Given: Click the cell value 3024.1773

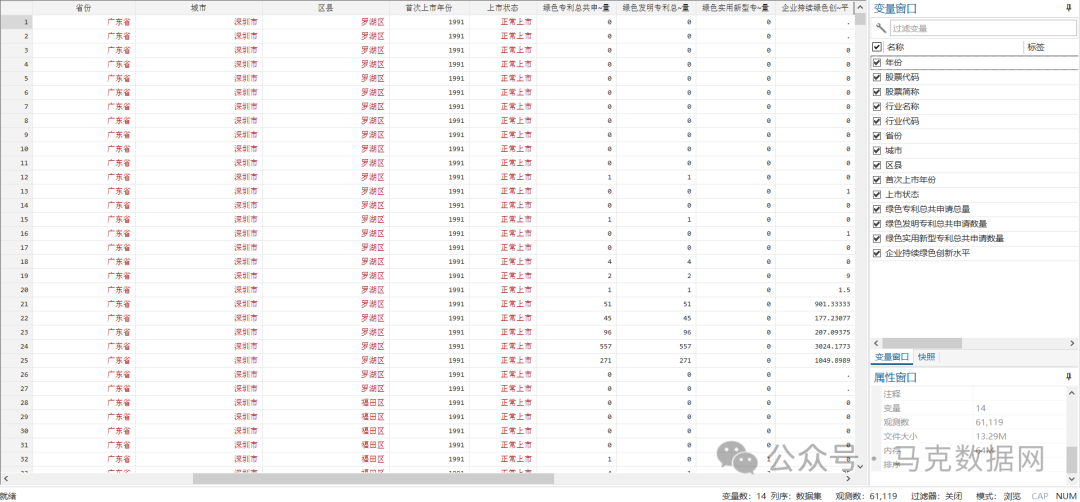Looking at the screenshot, I should point(815,346).
